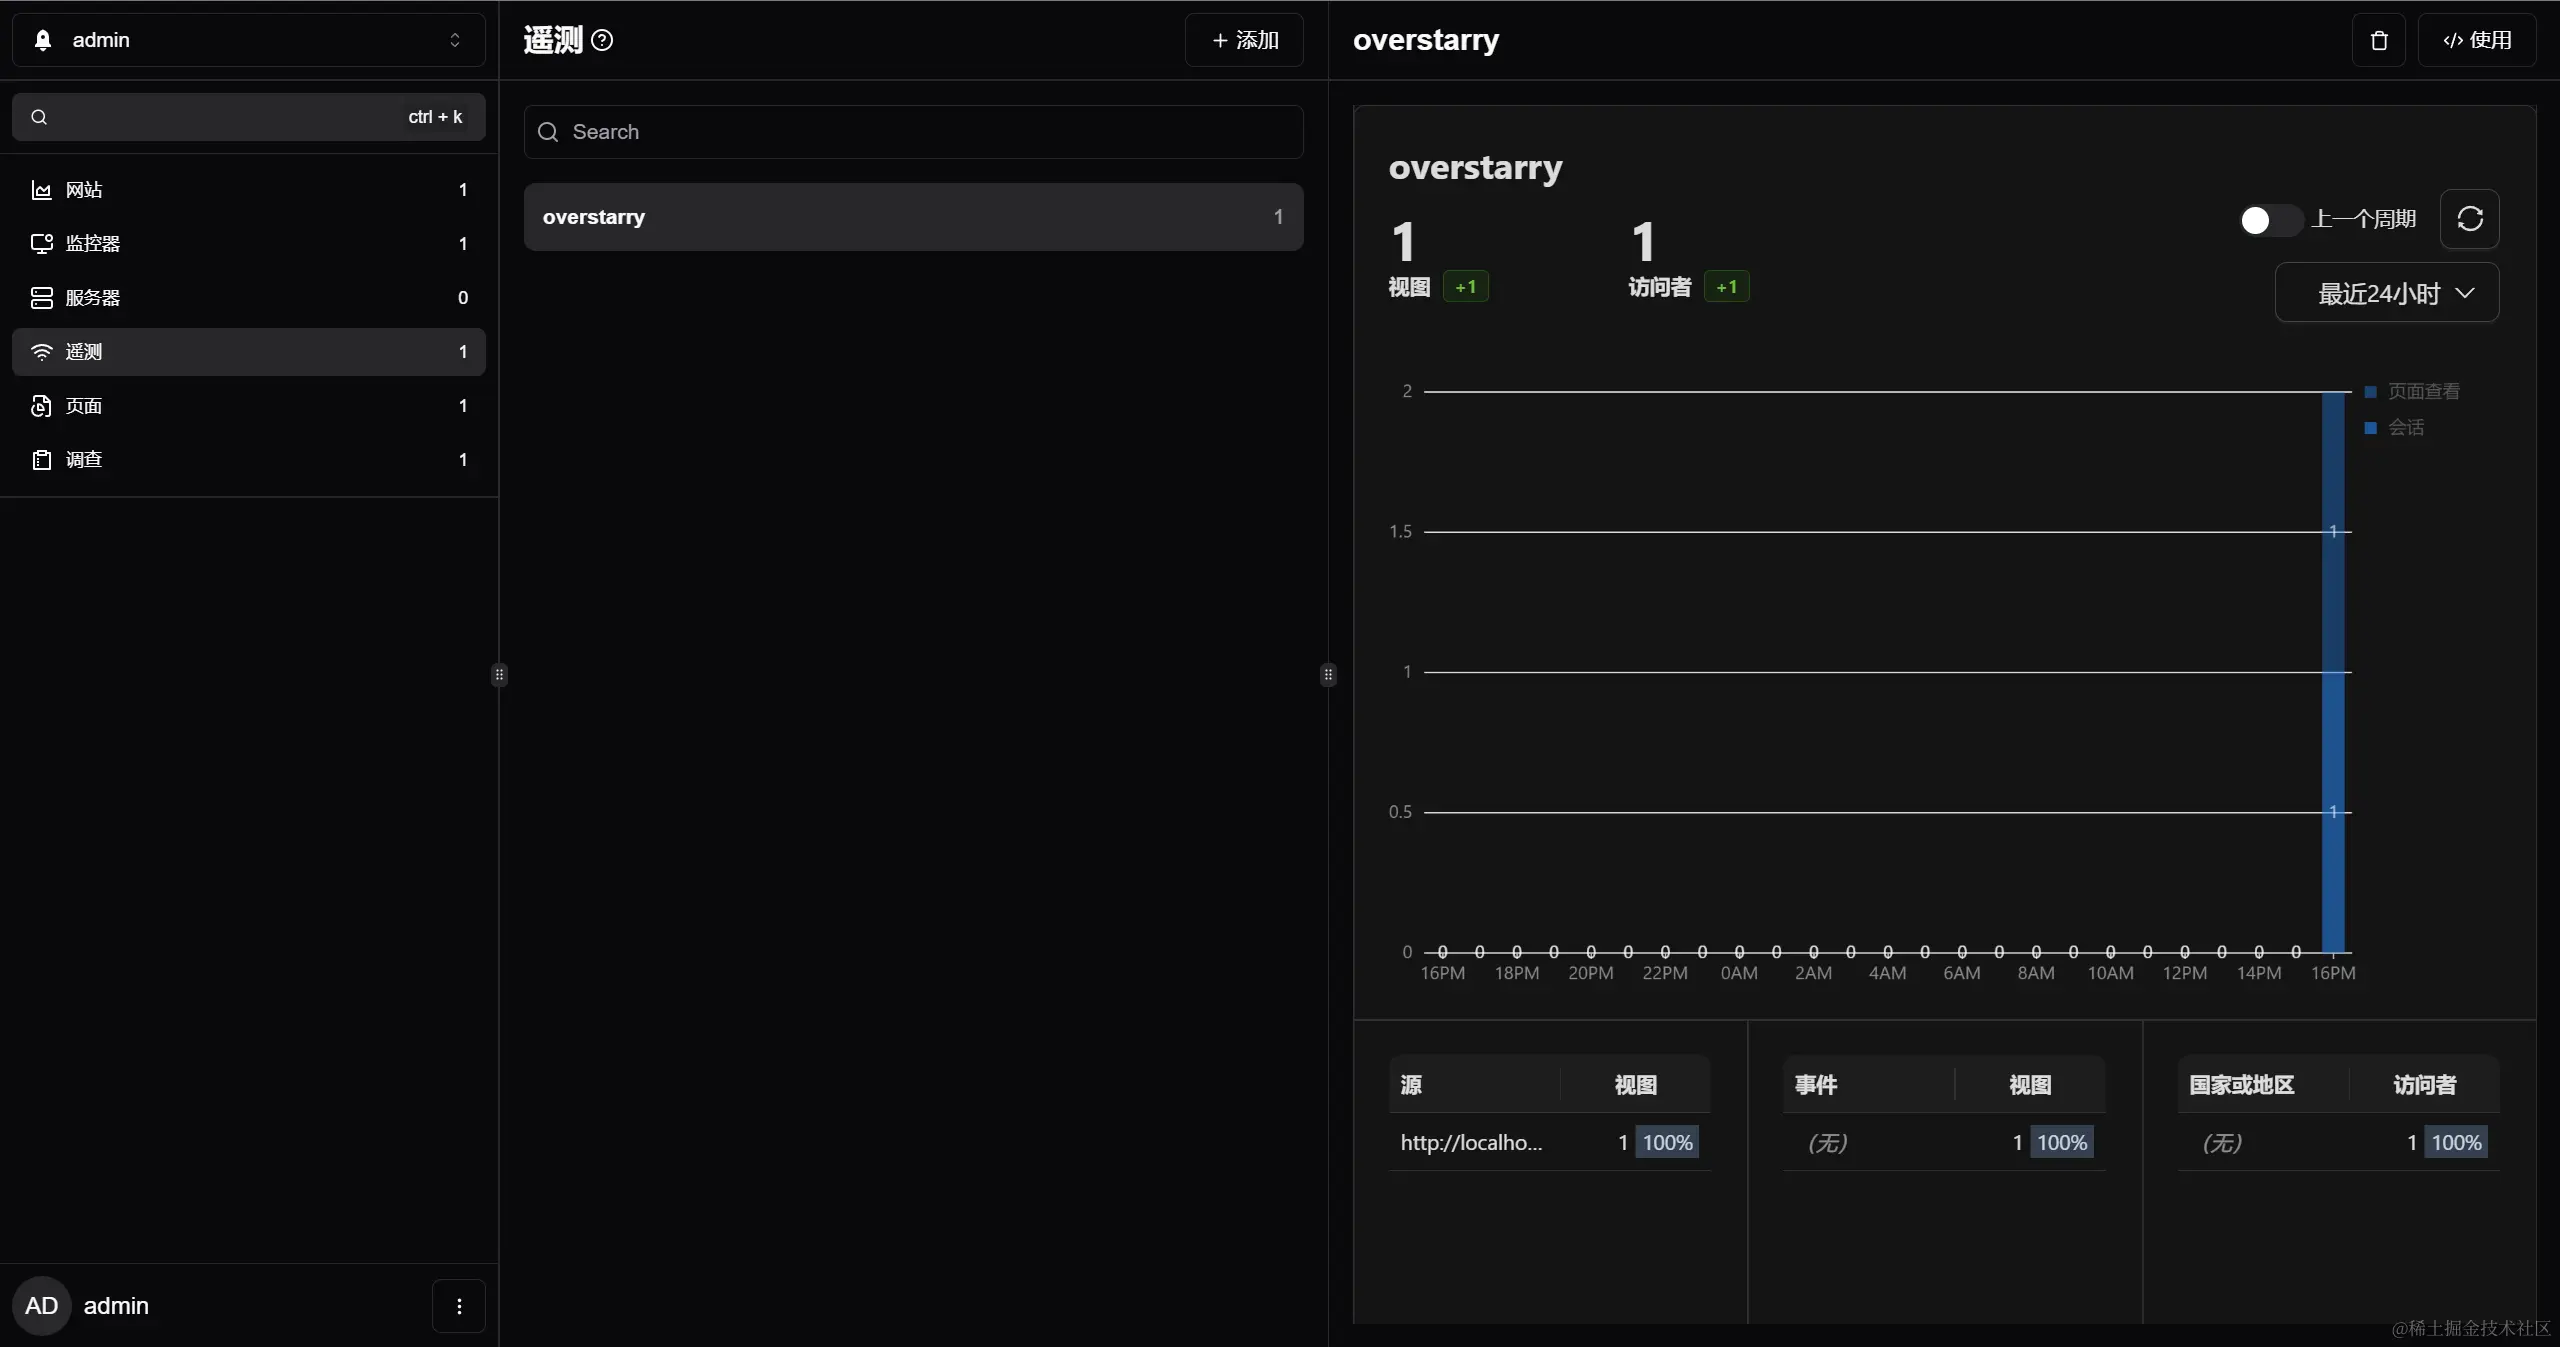Click the 添加 button

(1244, 40)
